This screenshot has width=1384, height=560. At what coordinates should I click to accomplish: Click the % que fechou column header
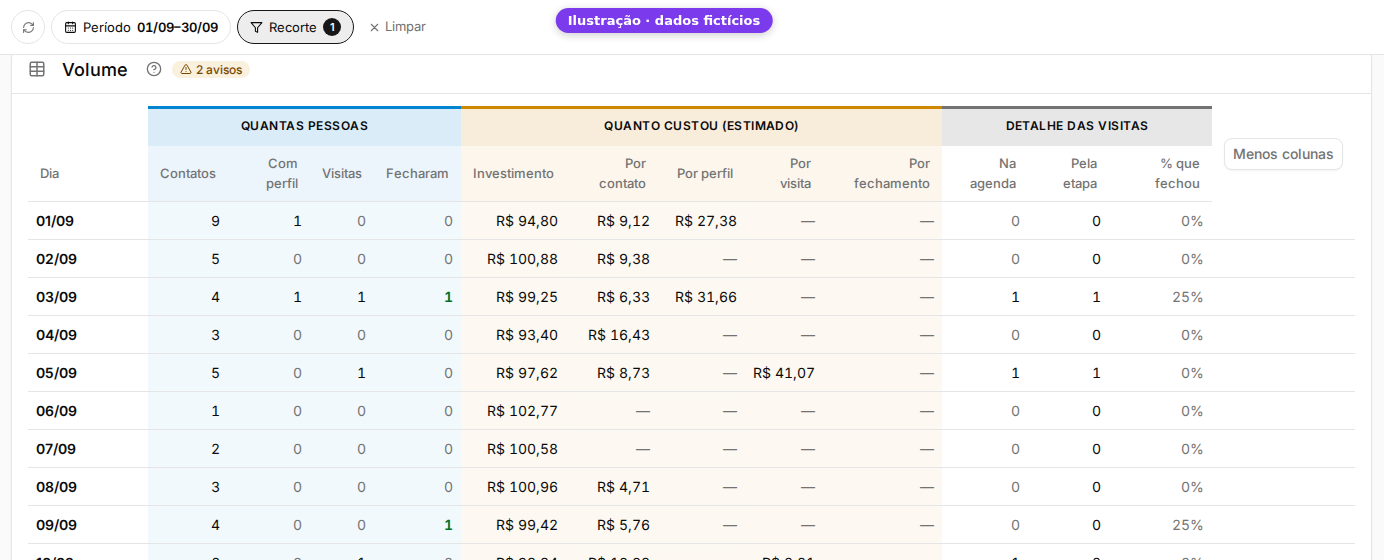[x=1177, y=173]
